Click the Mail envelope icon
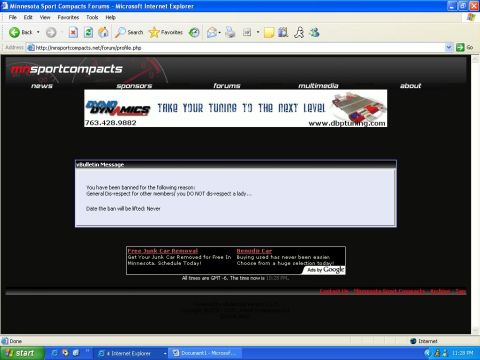This screenshot has width=480, height=360. pyautogui.click(x=212, y=32)
